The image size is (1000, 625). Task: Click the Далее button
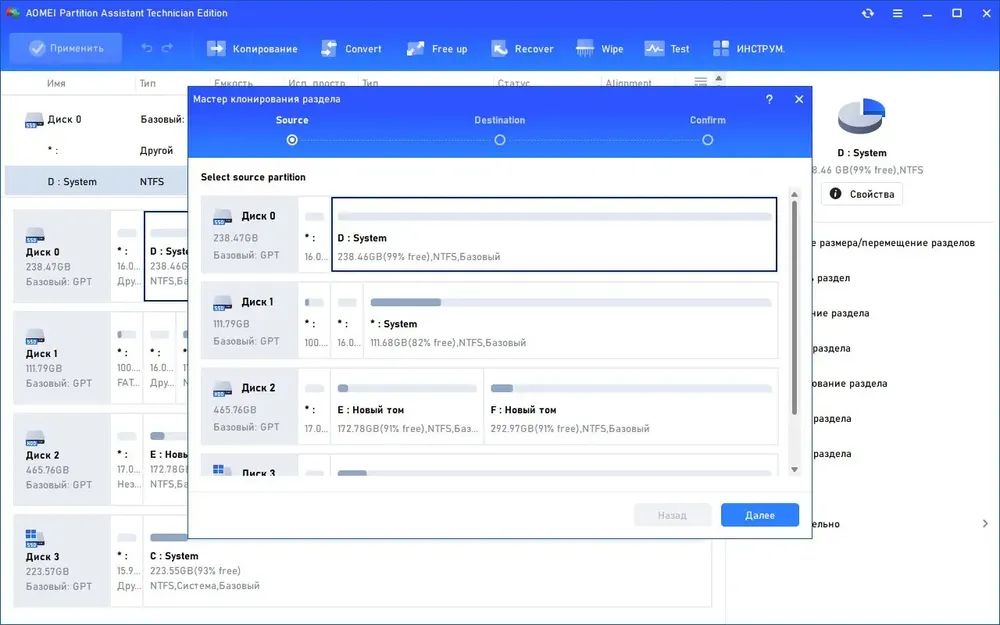click(760, 515)
